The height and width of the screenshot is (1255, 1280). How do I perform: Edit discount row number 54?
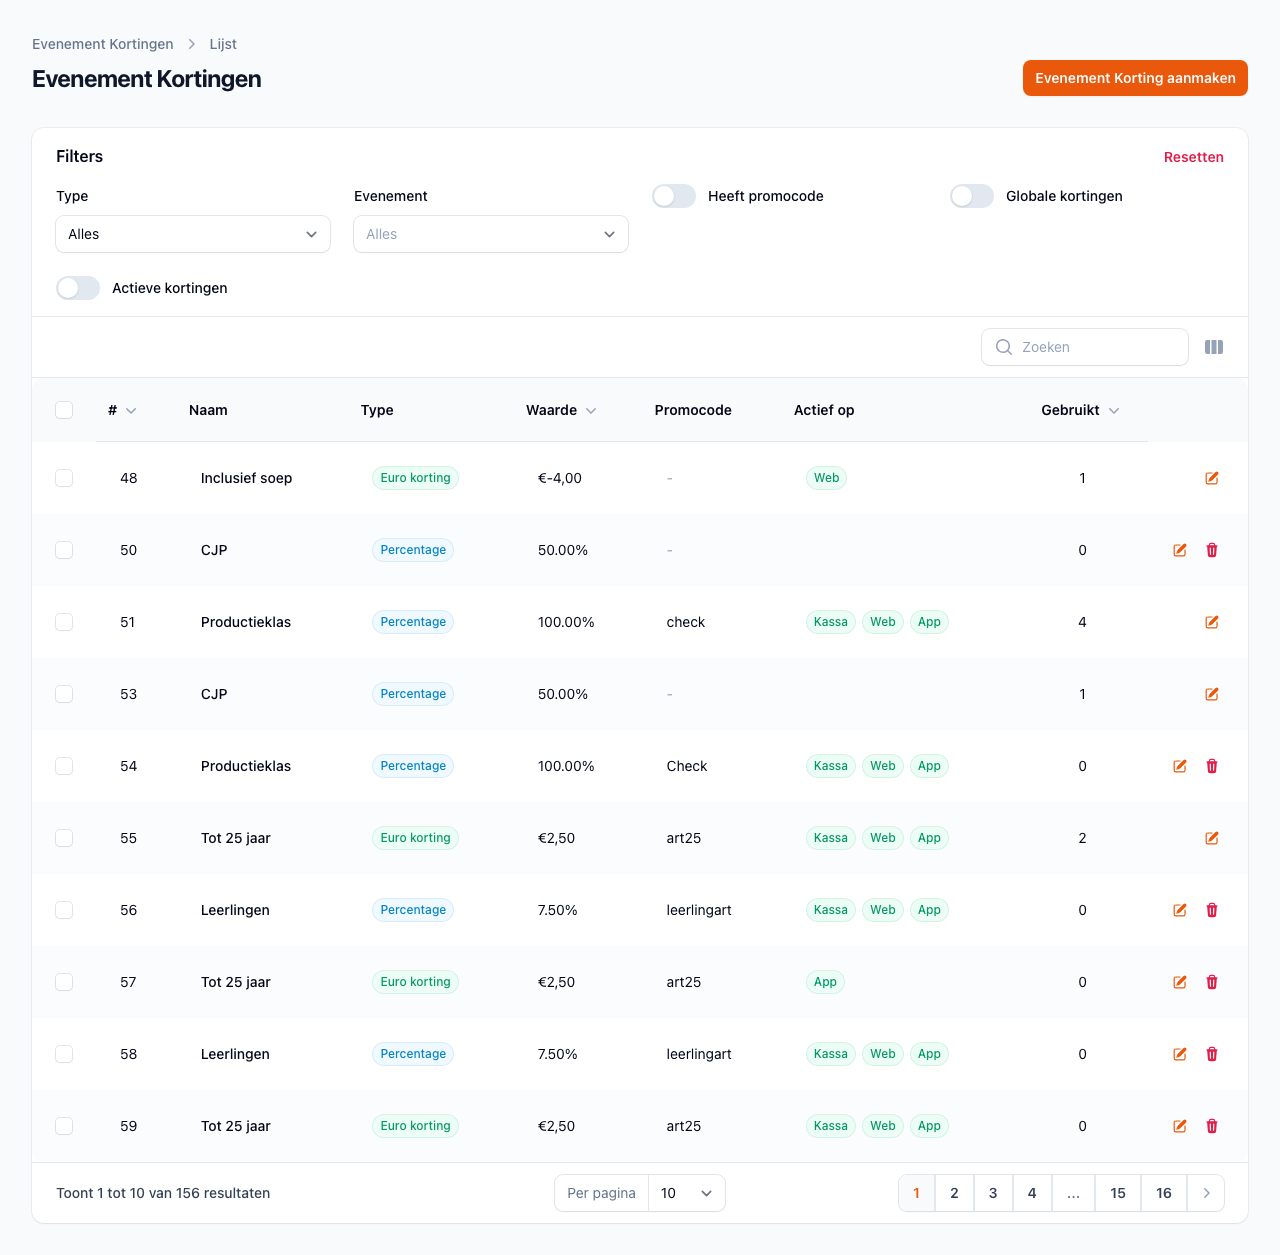[1179, 766]
